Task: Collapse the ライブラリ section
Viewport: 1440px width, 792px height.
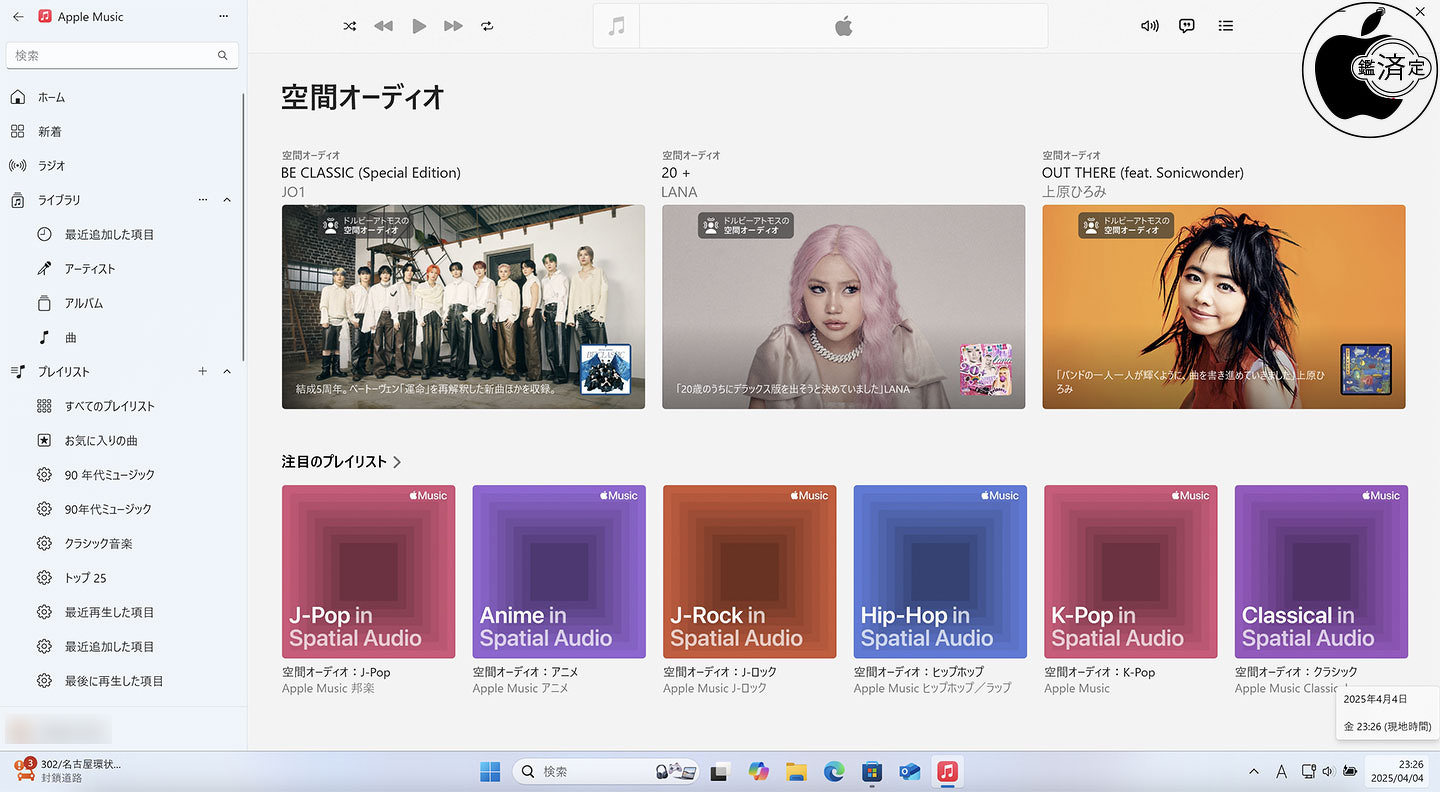Action: (x=227, y=200)
